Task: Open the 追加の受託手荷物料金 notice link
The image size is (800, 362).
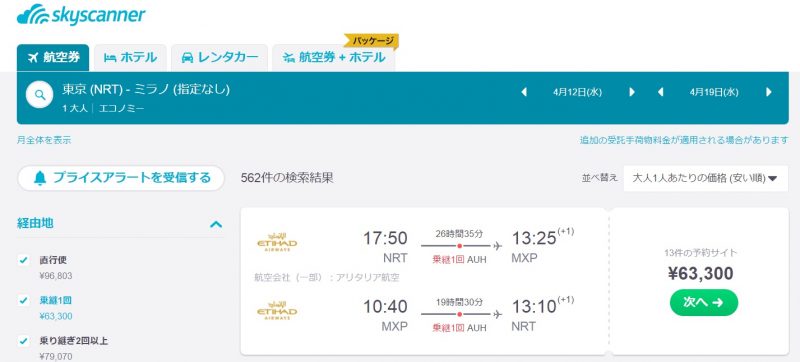Action: 684,140
